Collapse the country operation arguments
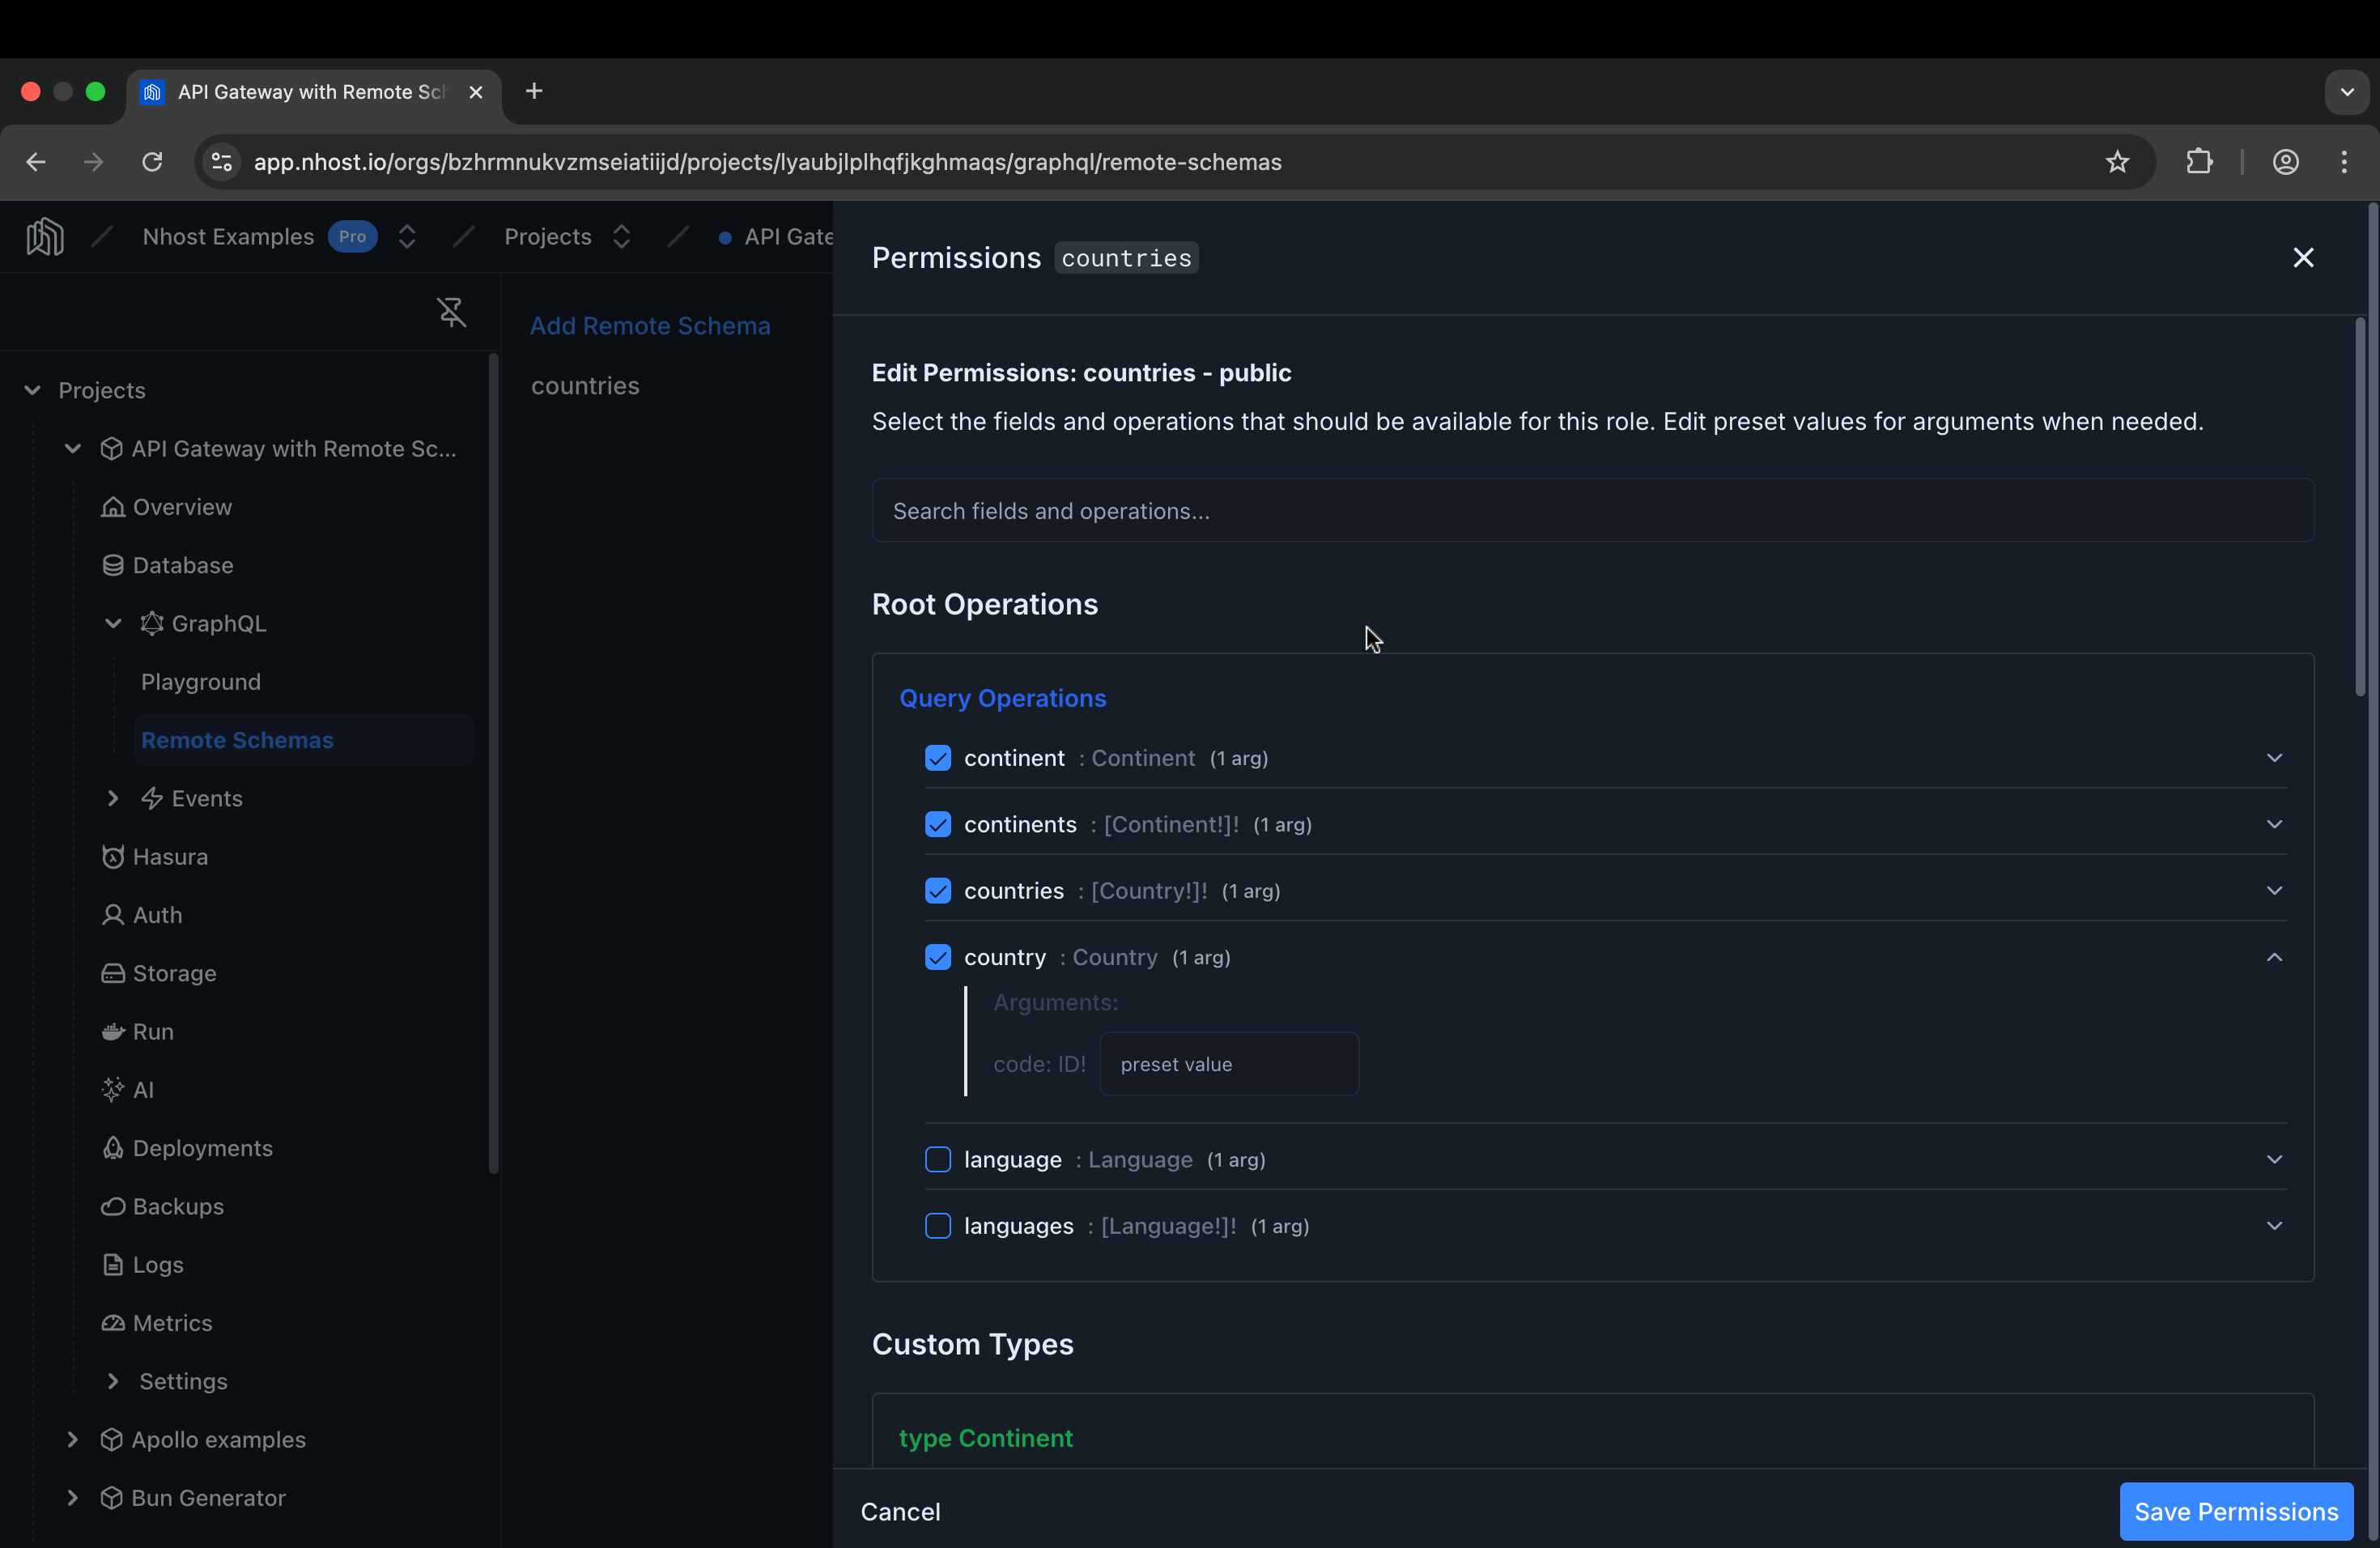This screenshot has width=2380, height=1548. [x=2274, y=956]
